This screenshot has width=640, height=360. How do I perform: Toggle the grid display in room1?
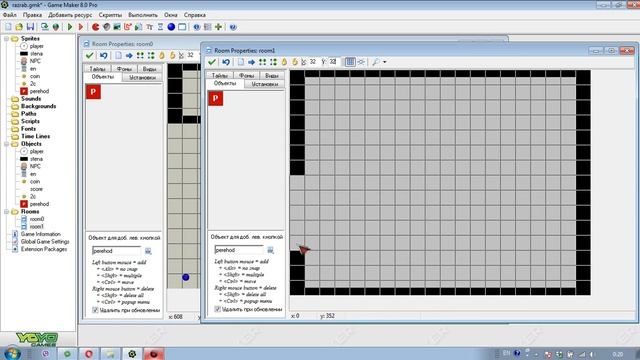click(x=350, y=62)
